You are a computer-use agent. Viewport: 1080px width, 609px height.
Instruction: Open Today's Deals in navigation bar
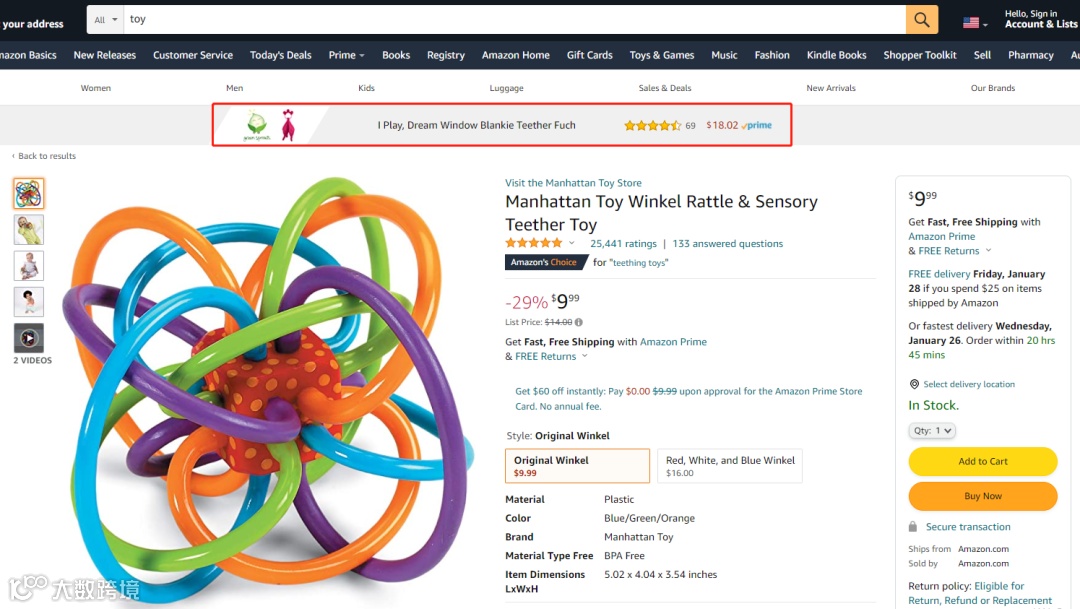280,55
